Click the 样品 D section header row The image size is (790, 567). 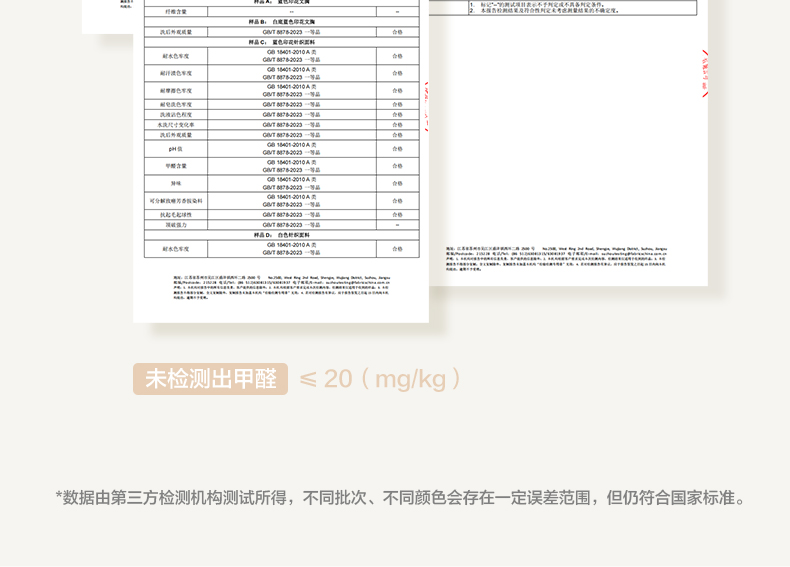tap(282, 235)
